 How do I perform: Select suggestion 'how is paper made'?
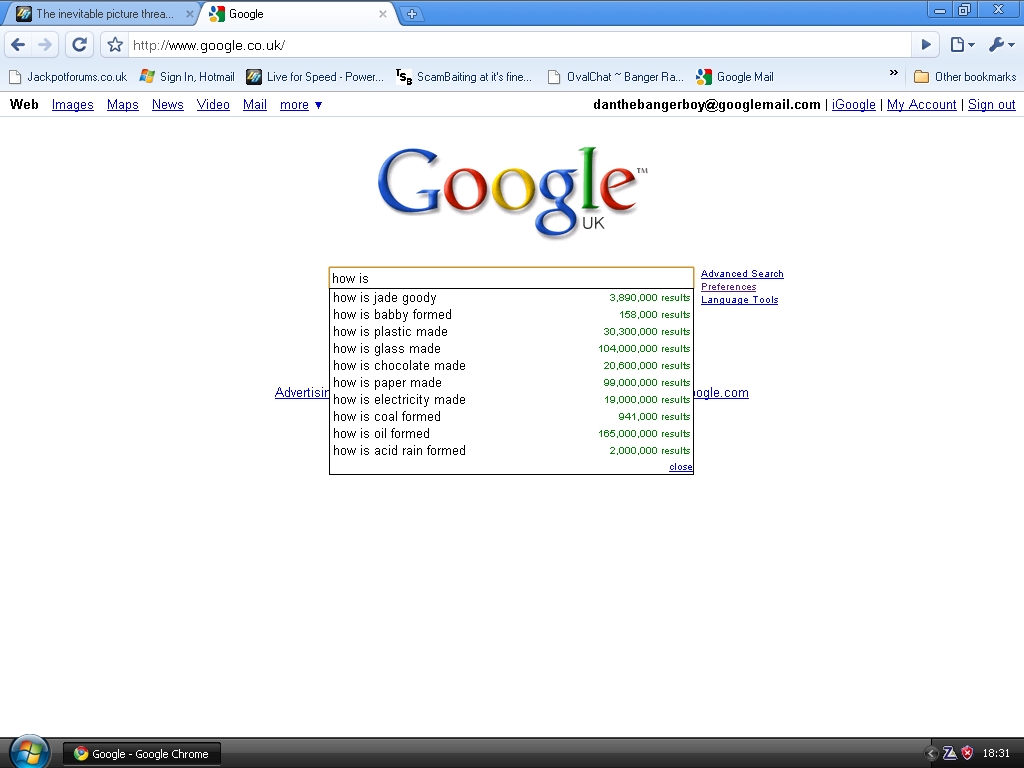point(511,383)
